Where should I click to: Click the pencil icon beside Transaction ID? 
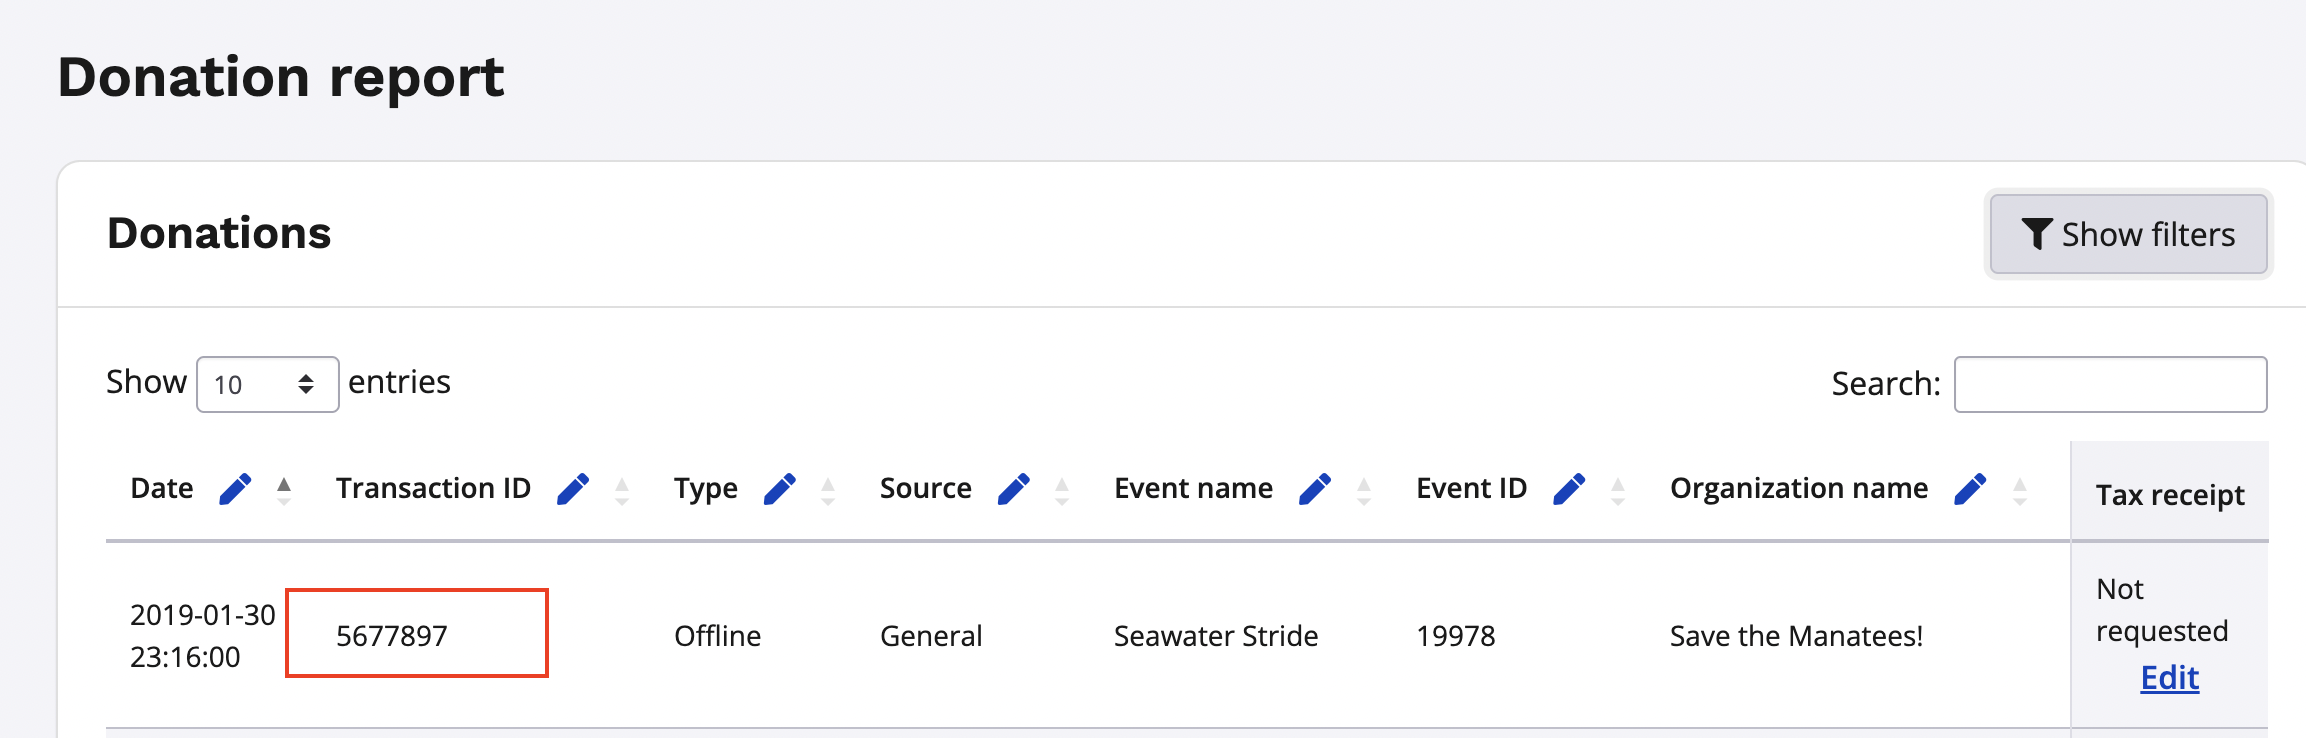coord(573,489)
